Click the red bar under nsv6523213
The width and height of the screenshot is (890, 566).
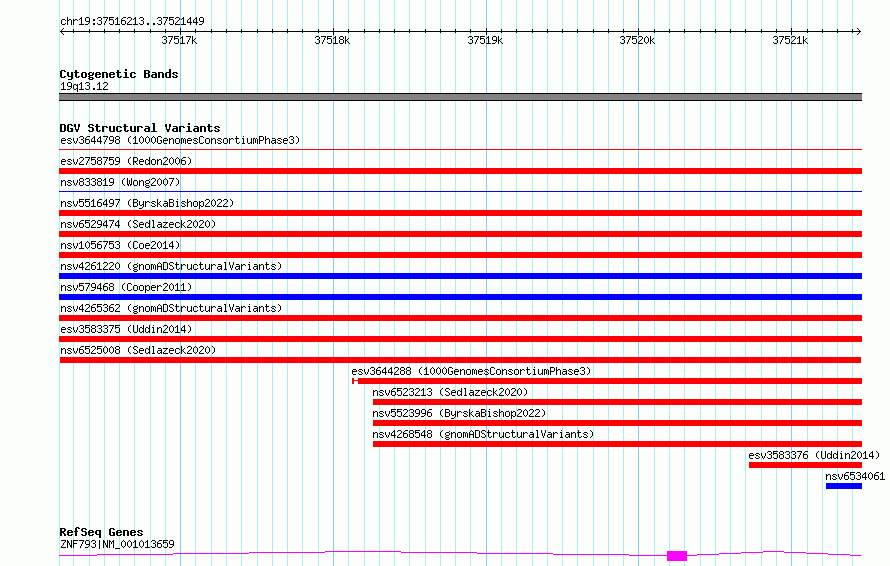click(x=617, y=402)
